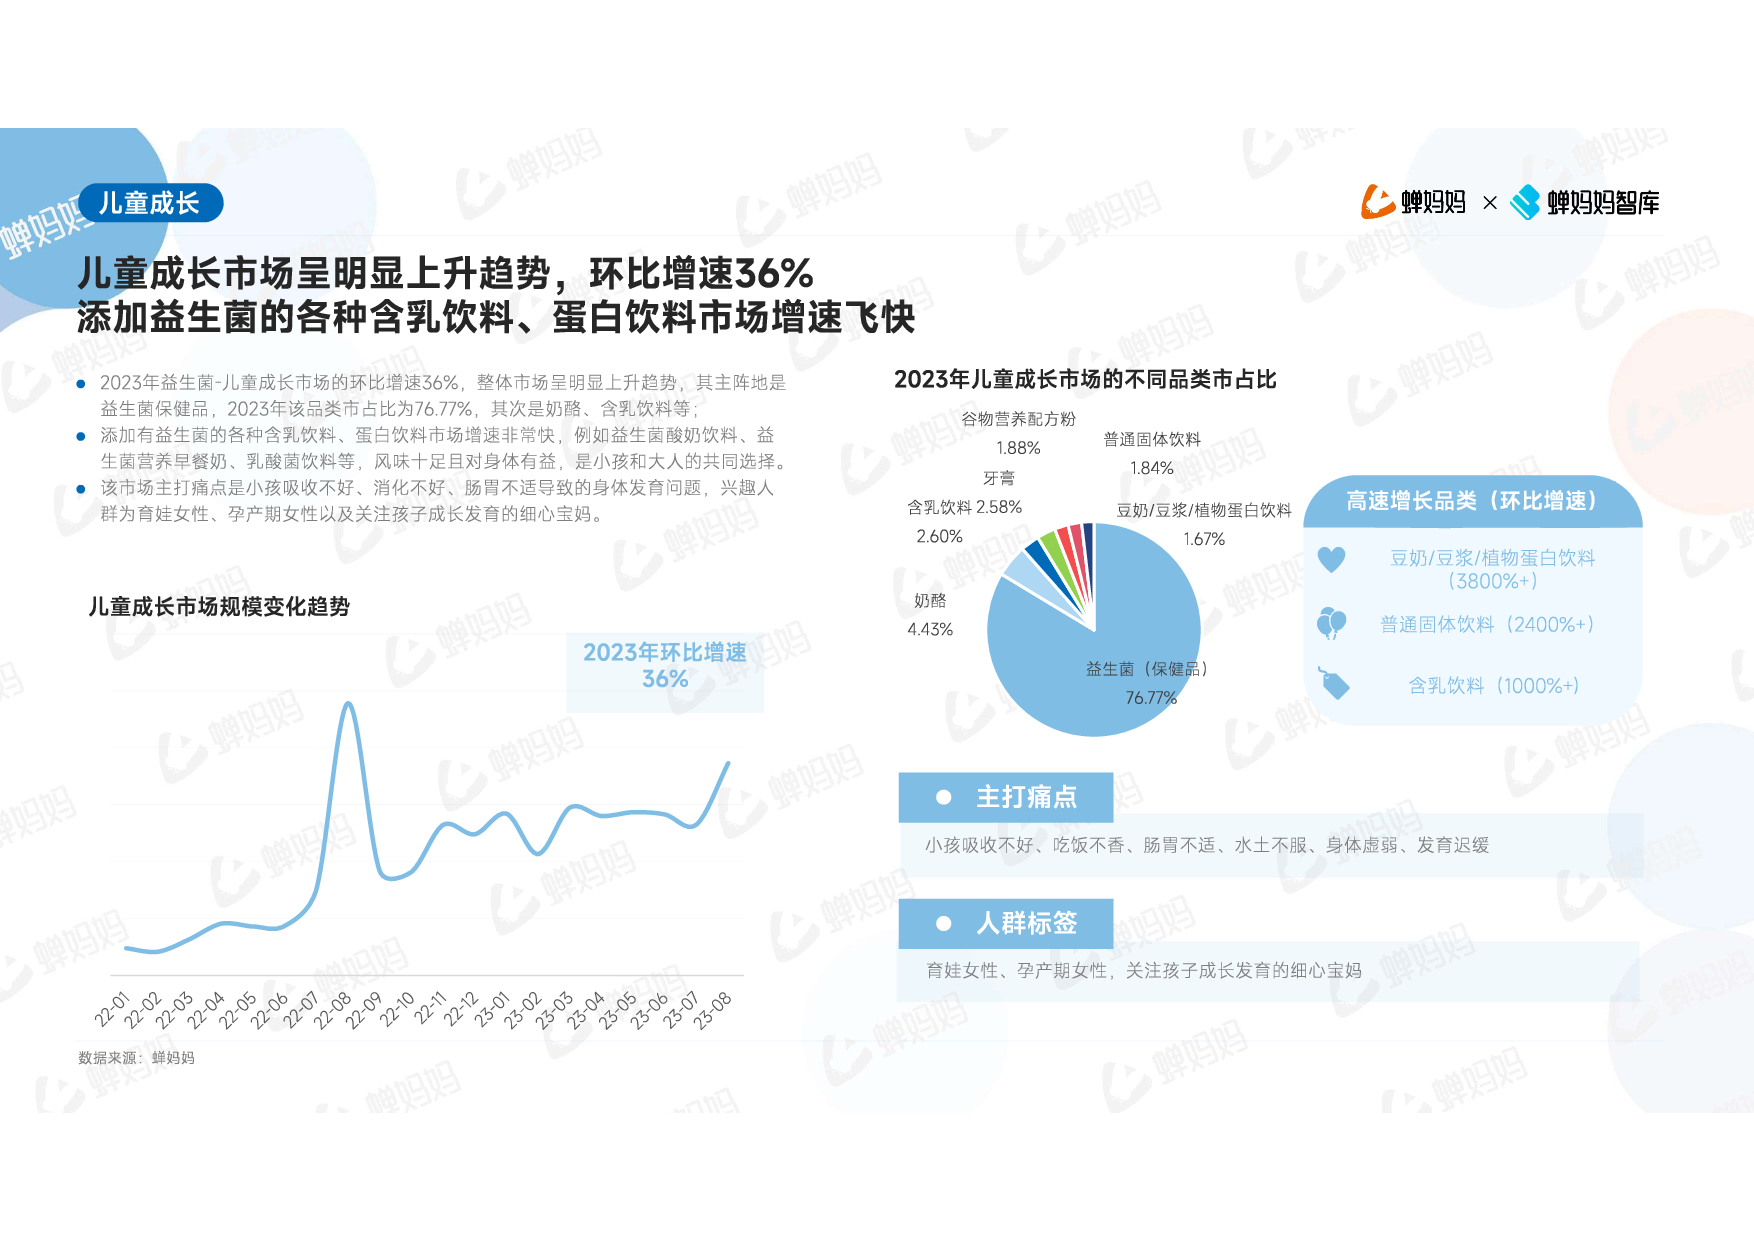Click the white dot in 人群标签 header
The width and height of the screenshot is (1754, 1240).
[943, 923]
